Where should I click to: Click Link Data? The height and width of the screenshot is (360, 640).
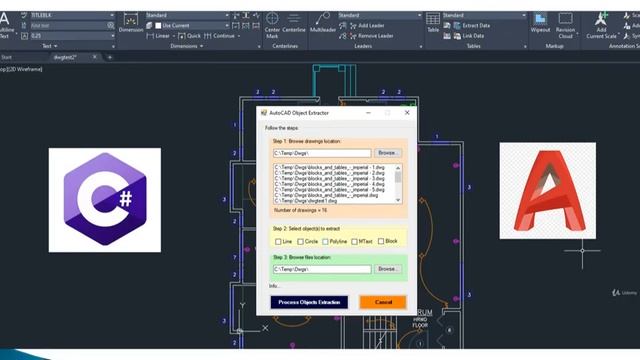(x=469, y=36)
